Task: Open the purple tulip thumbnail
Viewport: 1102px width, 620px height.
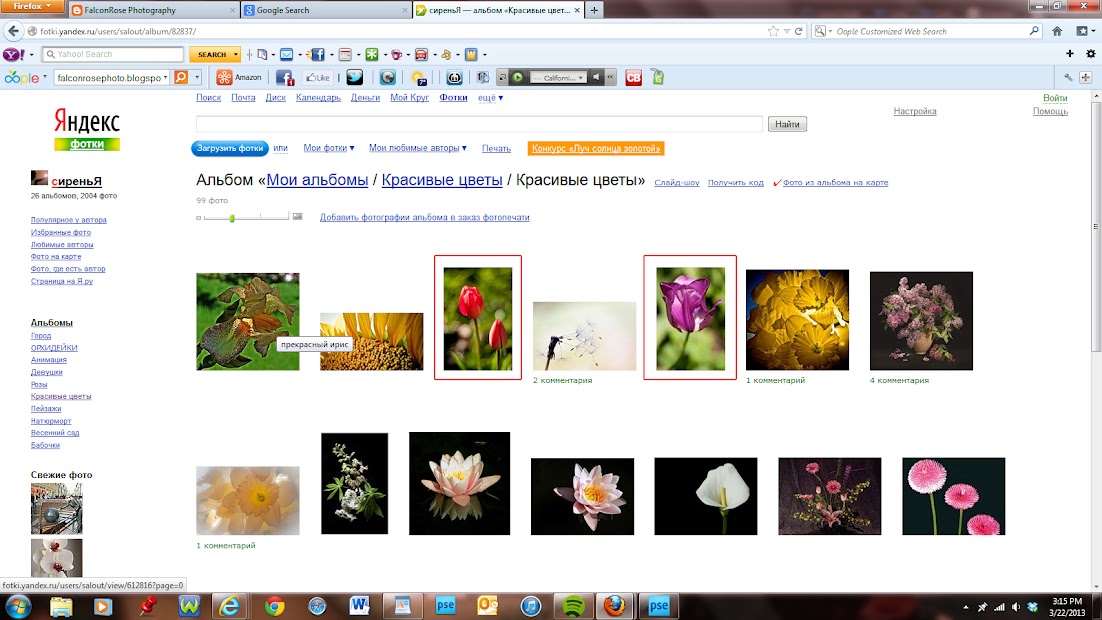Action: tap(690, 318)
